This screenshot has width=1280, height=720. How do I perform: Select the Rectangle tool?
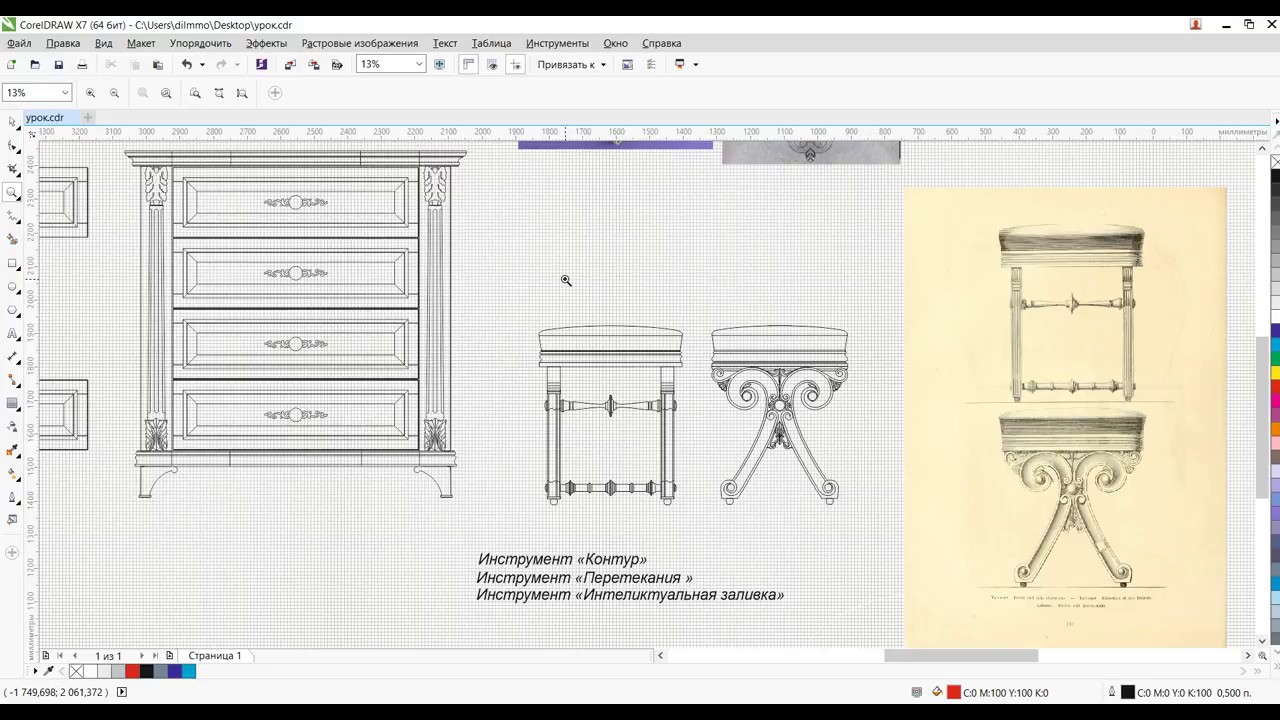[12, 263]
